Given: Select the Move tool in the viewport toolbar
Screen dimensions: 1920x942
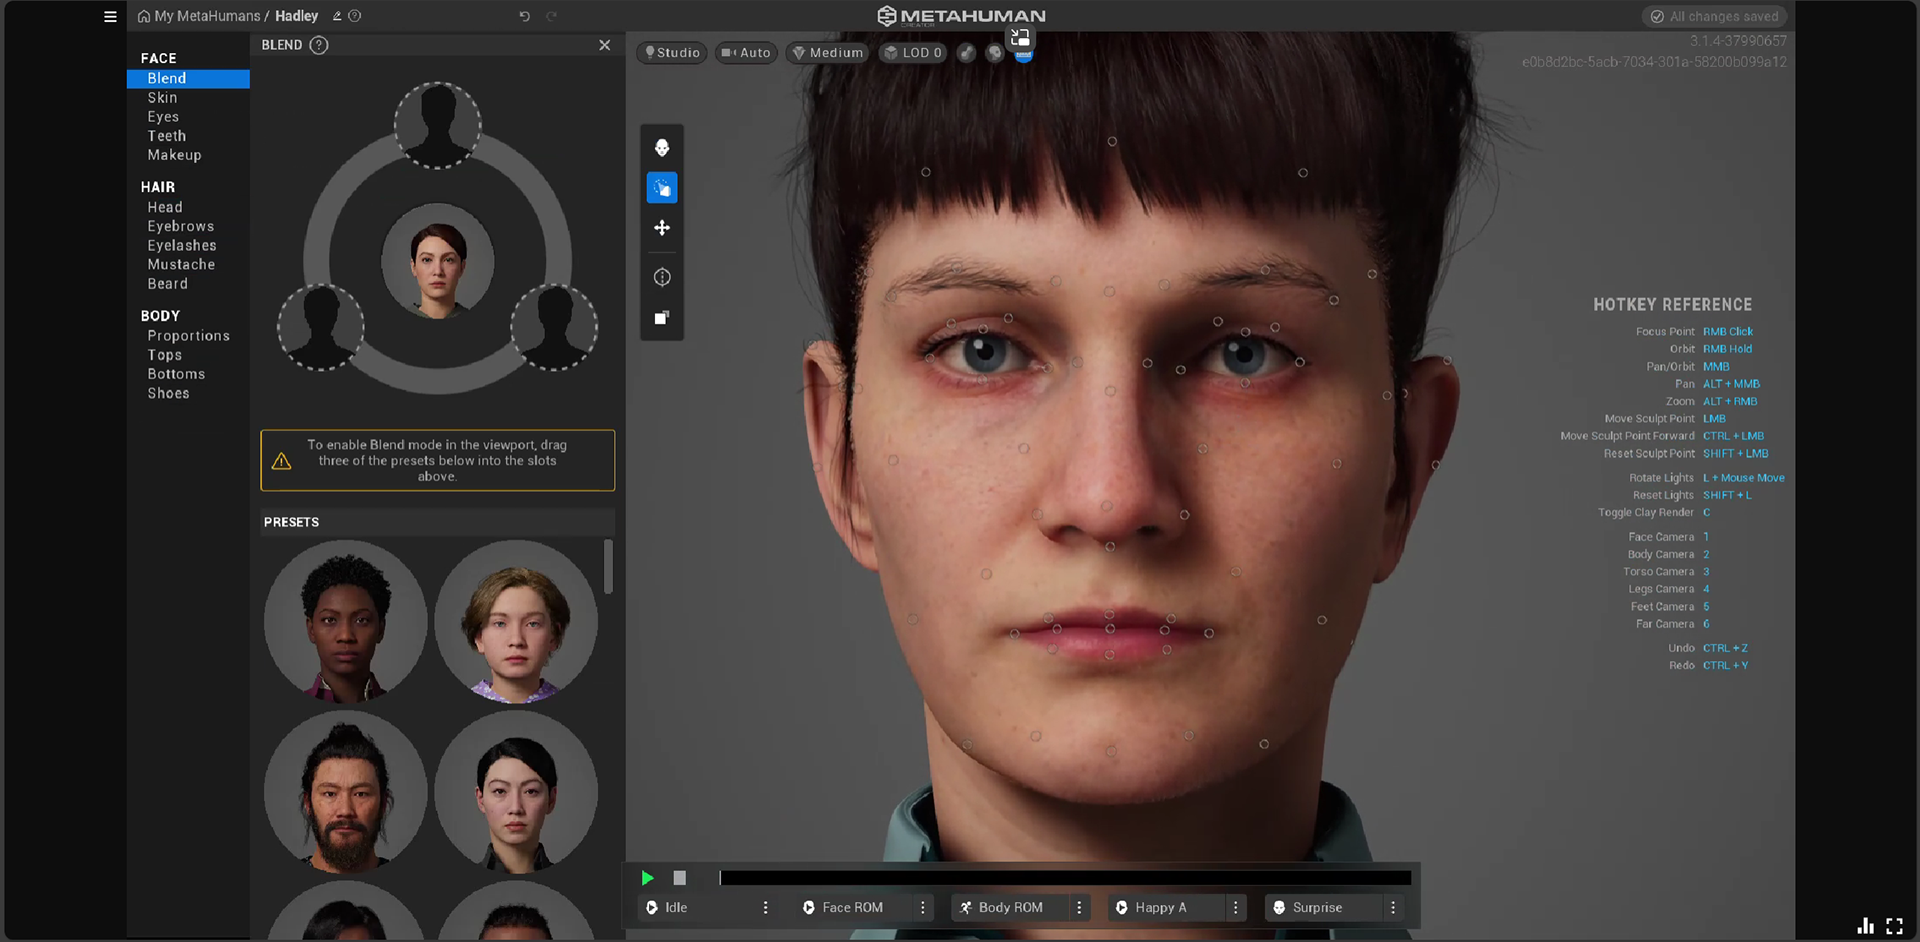Looking at the screenshot, I should click(662, 228).
